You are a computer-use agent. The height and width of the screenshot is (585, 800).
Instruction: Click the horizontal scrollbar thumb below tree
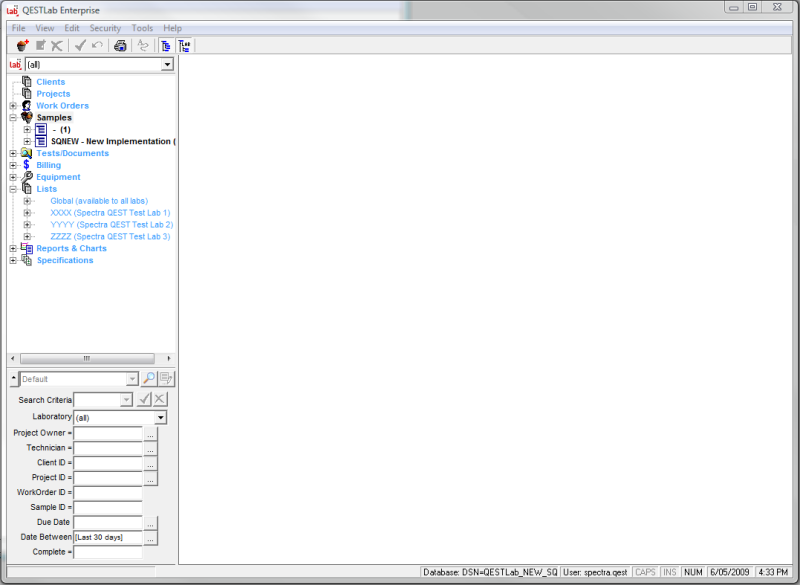click(87, 358)
